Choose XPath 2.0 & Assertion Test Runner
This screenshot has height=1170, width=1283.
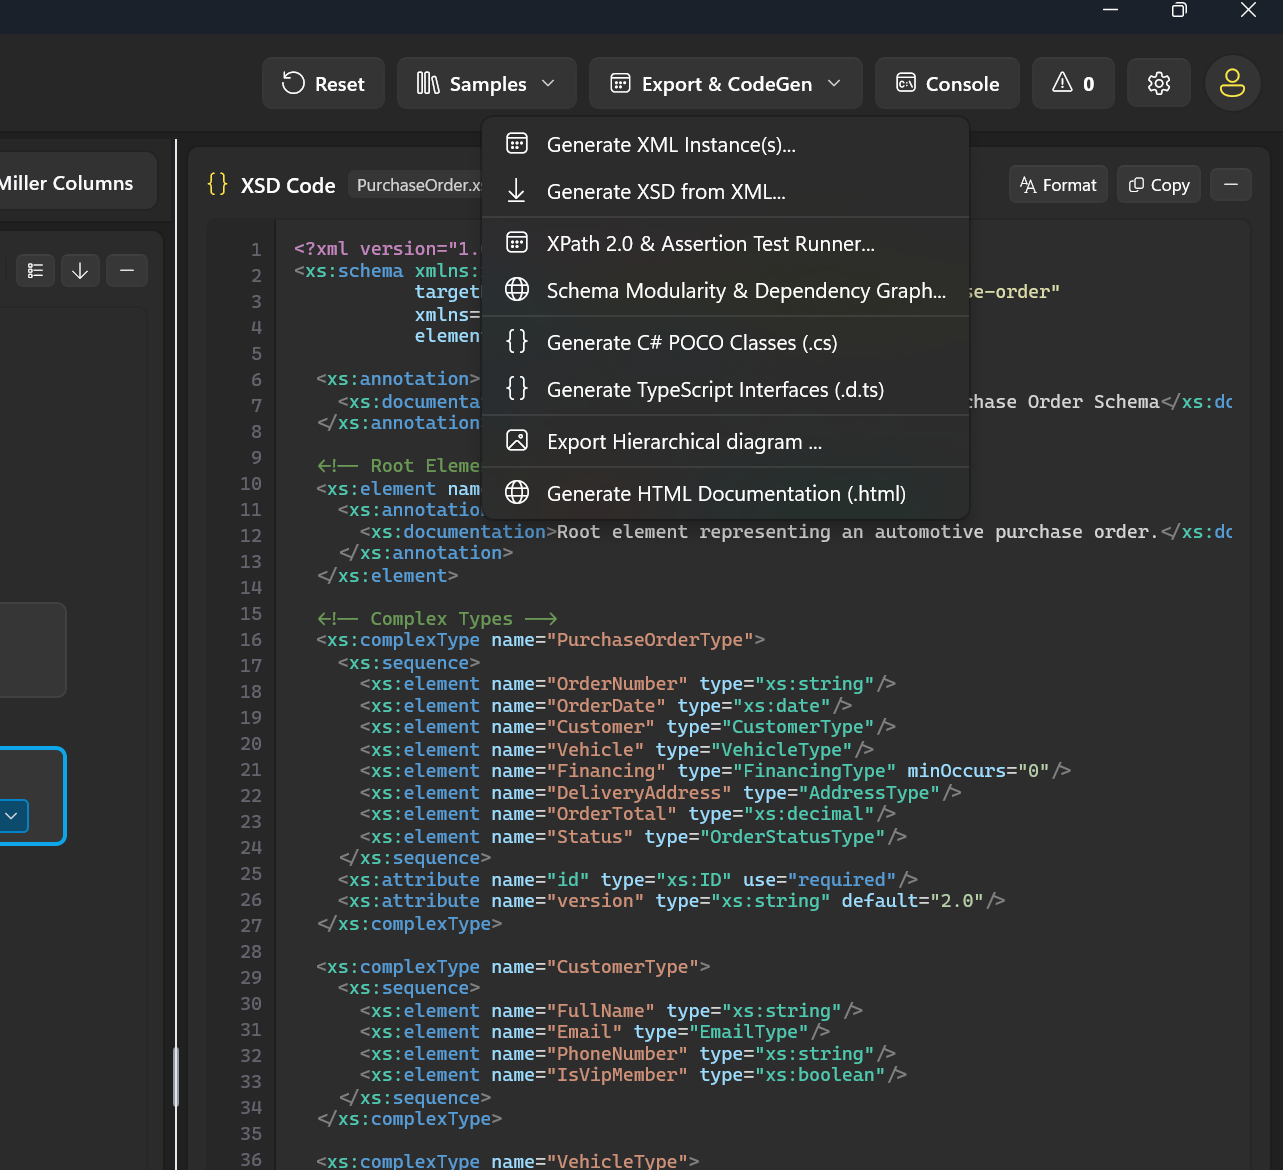[x=725, y=244]
